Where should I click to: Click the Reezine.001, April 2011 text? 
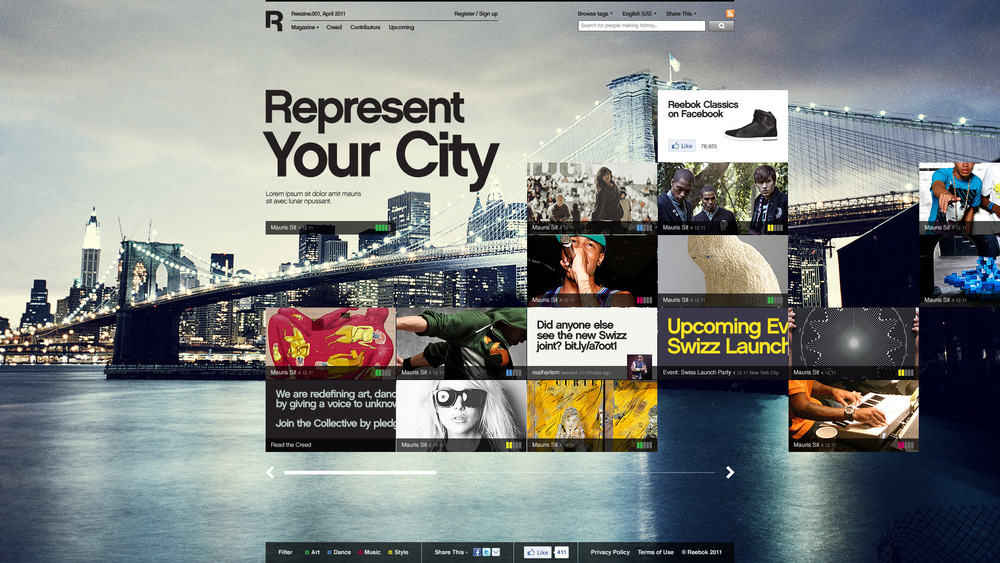click(x=318, y=13)
